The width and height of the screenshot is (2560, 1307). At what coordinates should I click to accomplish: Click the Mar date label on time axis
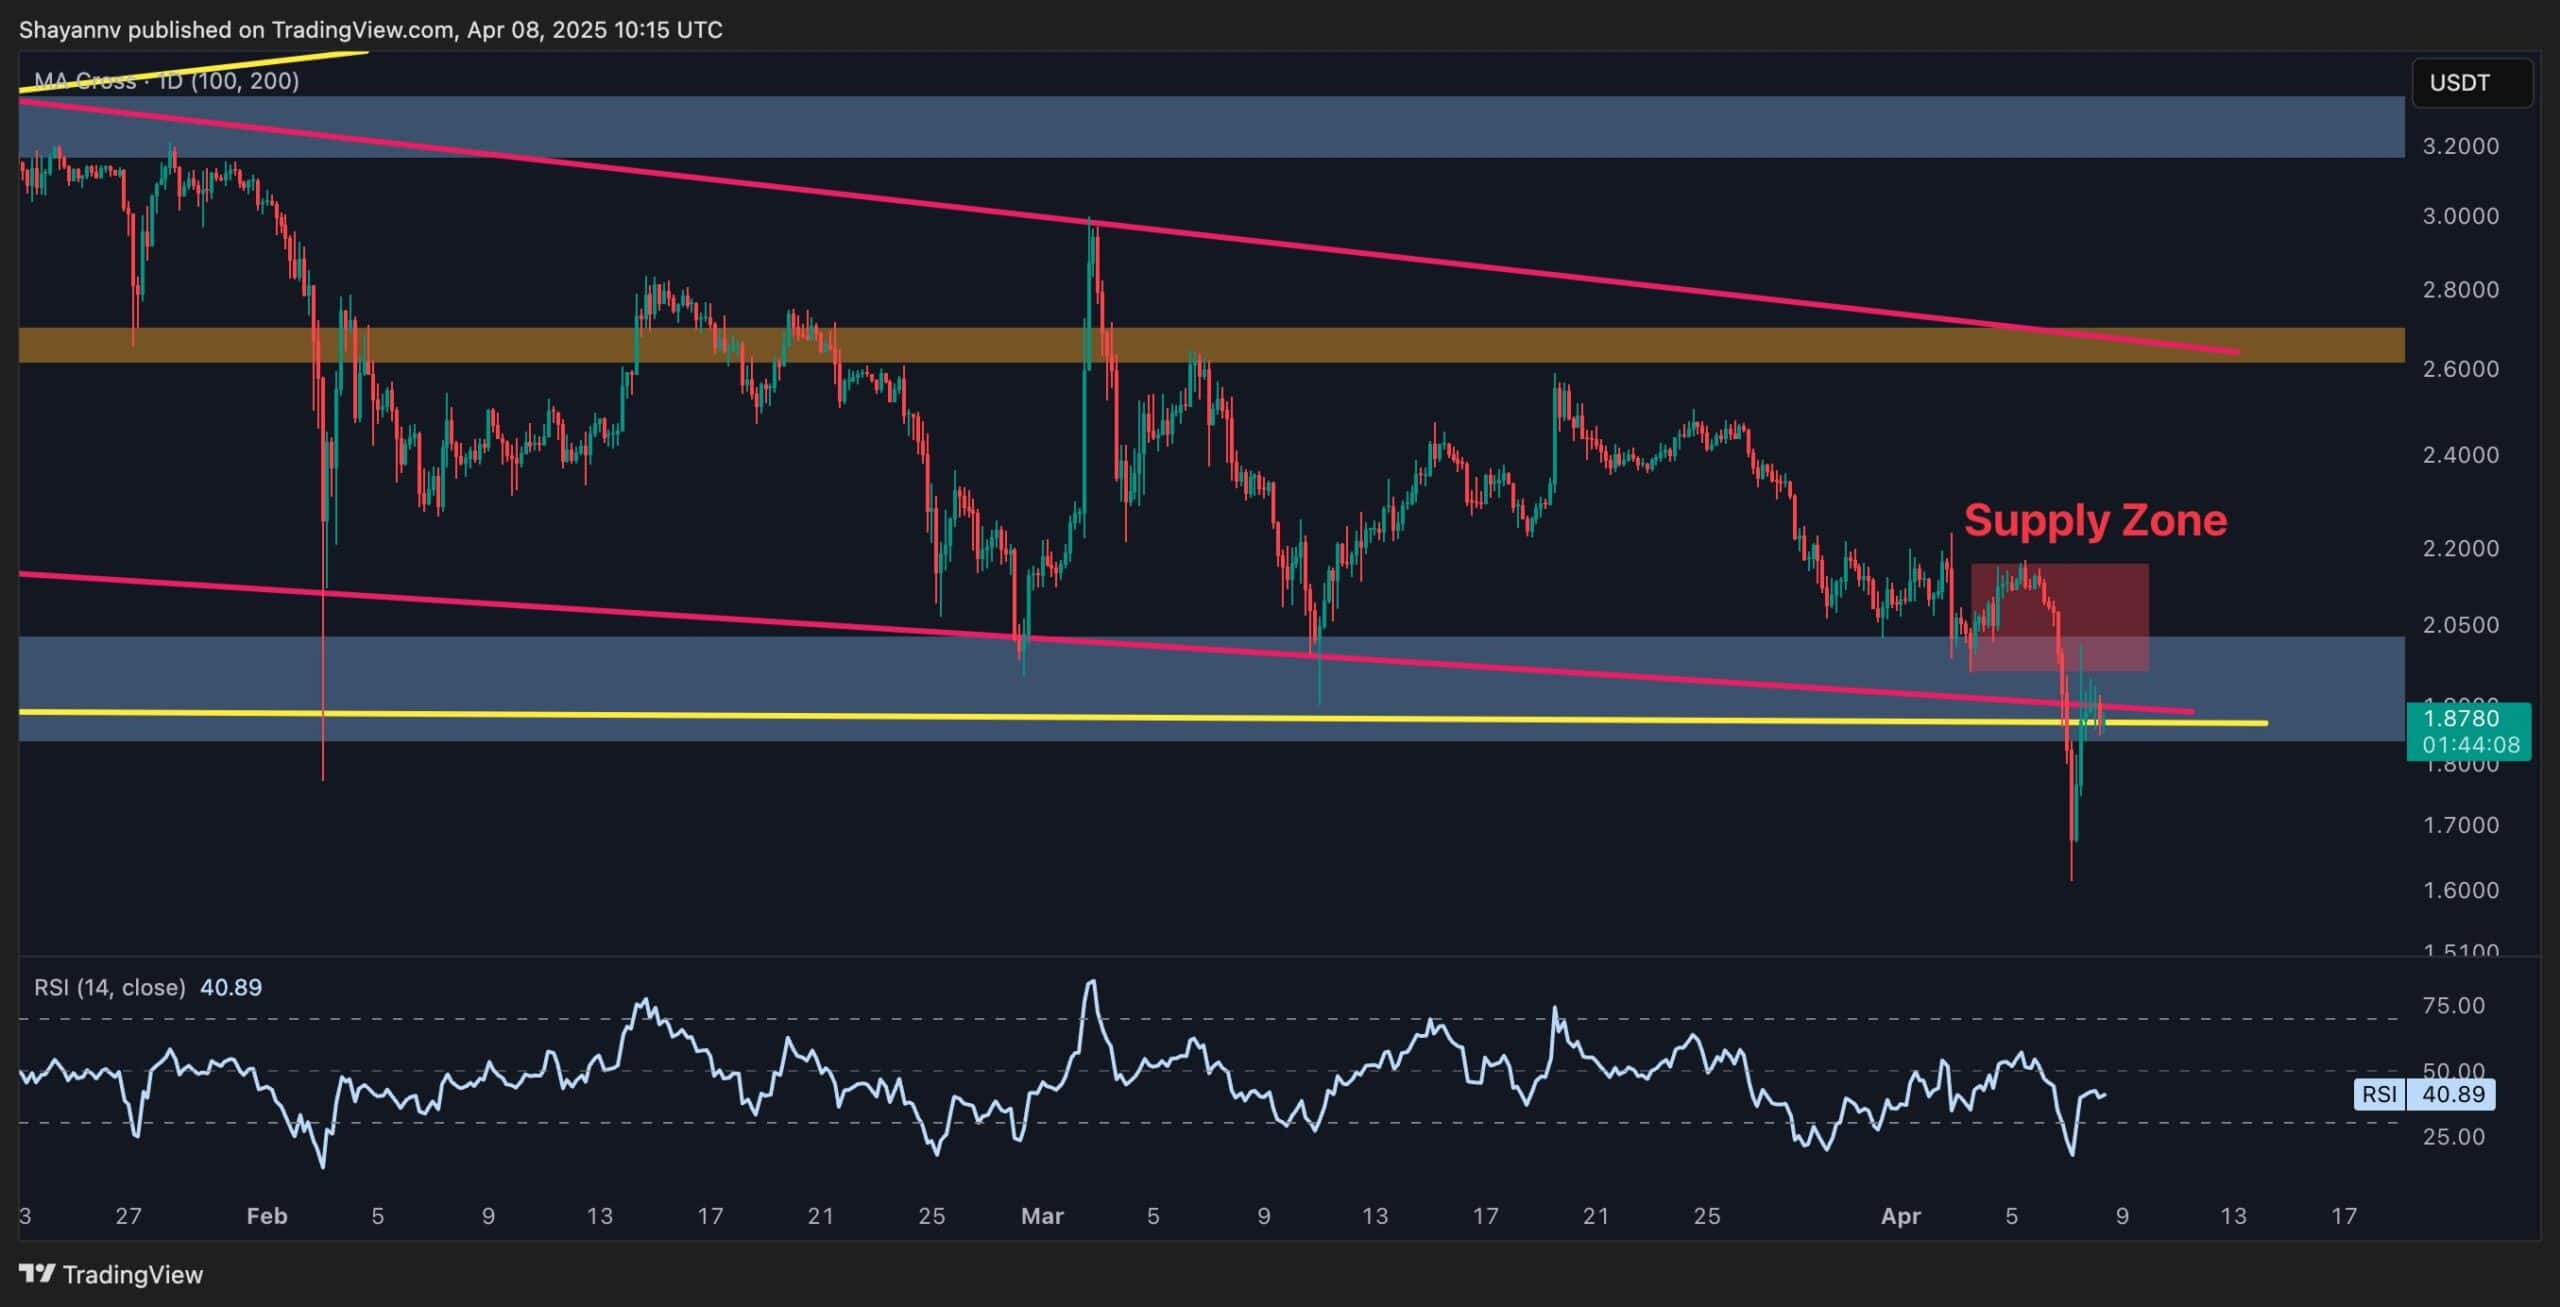click(x=1042, y=1216)
